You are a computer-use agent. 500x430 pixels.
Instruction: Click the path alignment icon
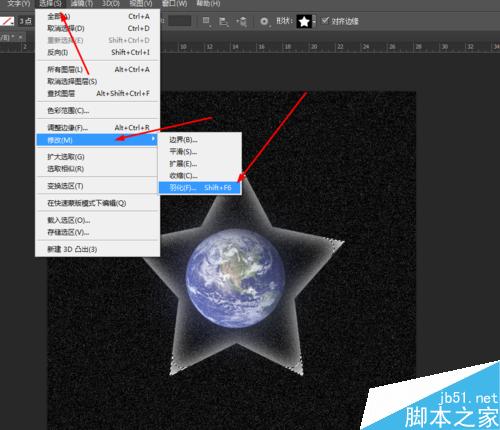pyautogui.click(x=223, y=22)
